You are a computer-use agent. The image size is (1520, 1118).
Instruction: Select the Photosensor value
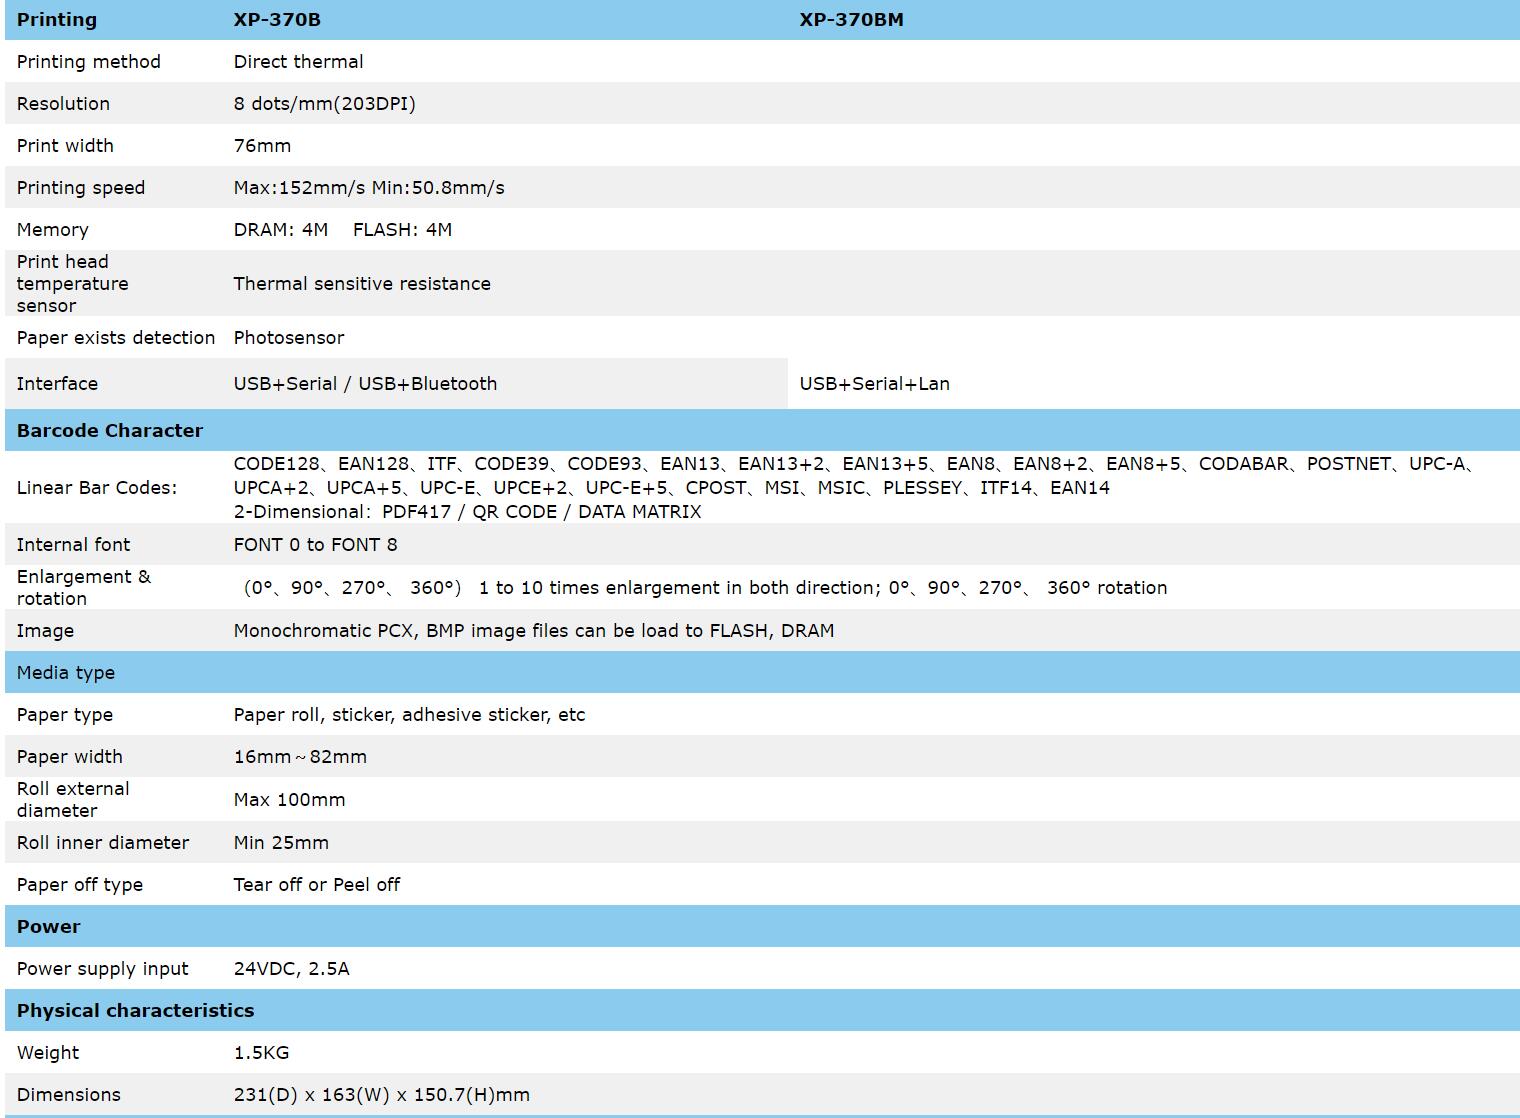click(x=289, y=338)
